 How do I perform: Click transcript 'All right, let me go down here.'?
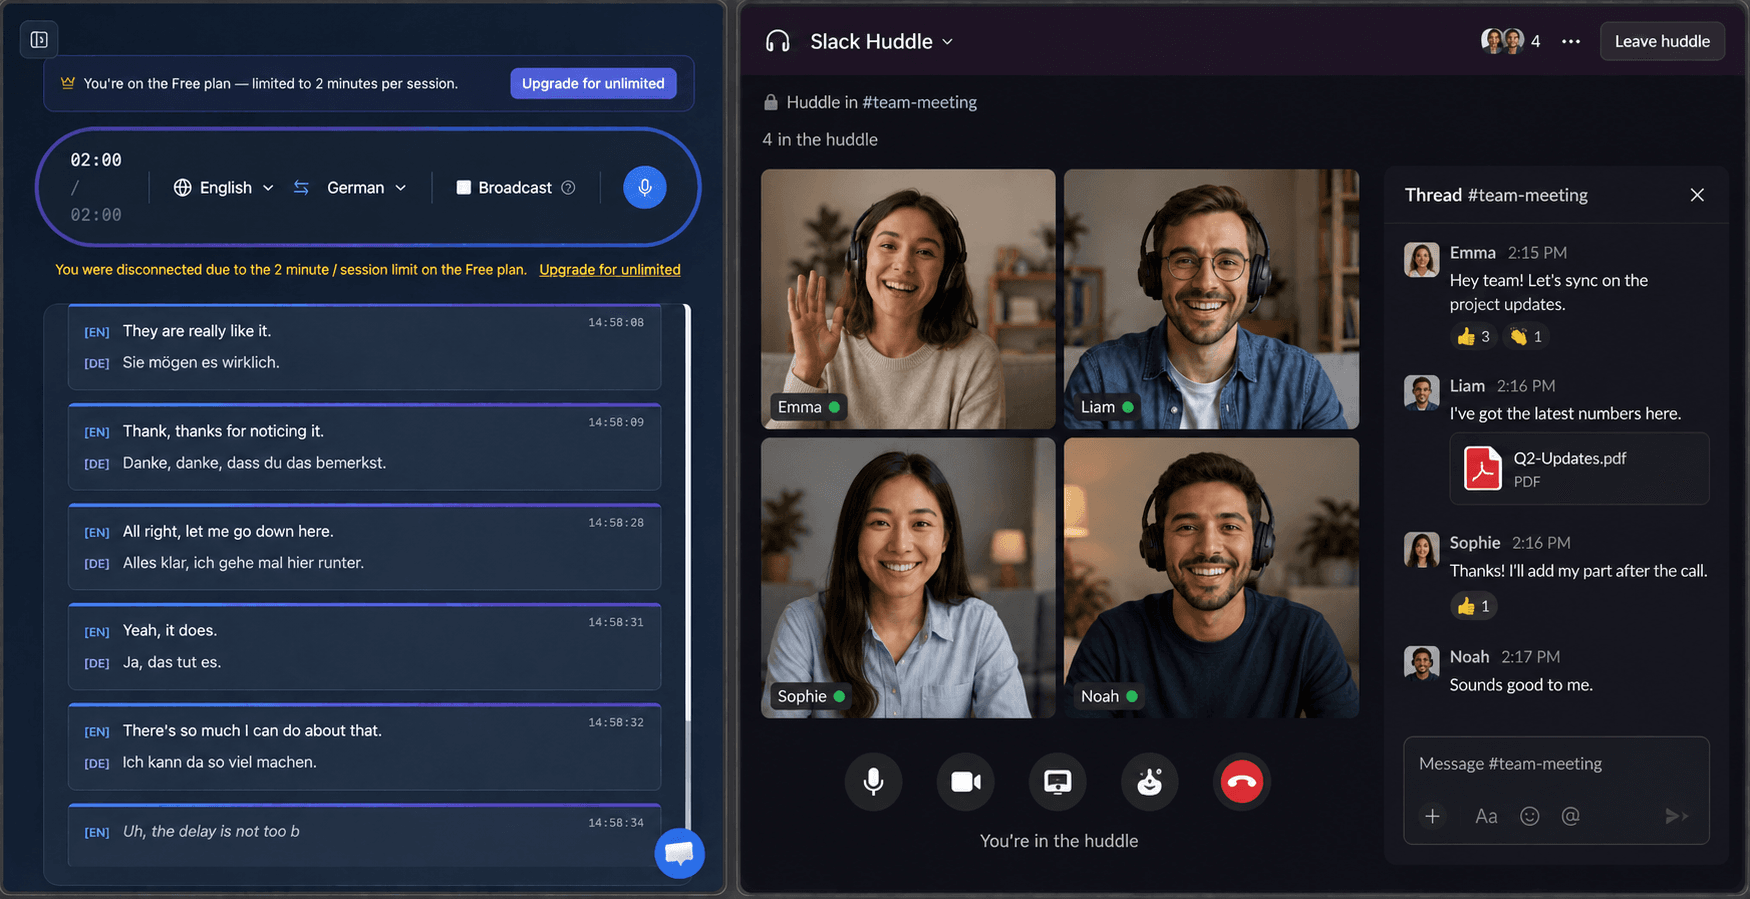click(x=228, y=531)
